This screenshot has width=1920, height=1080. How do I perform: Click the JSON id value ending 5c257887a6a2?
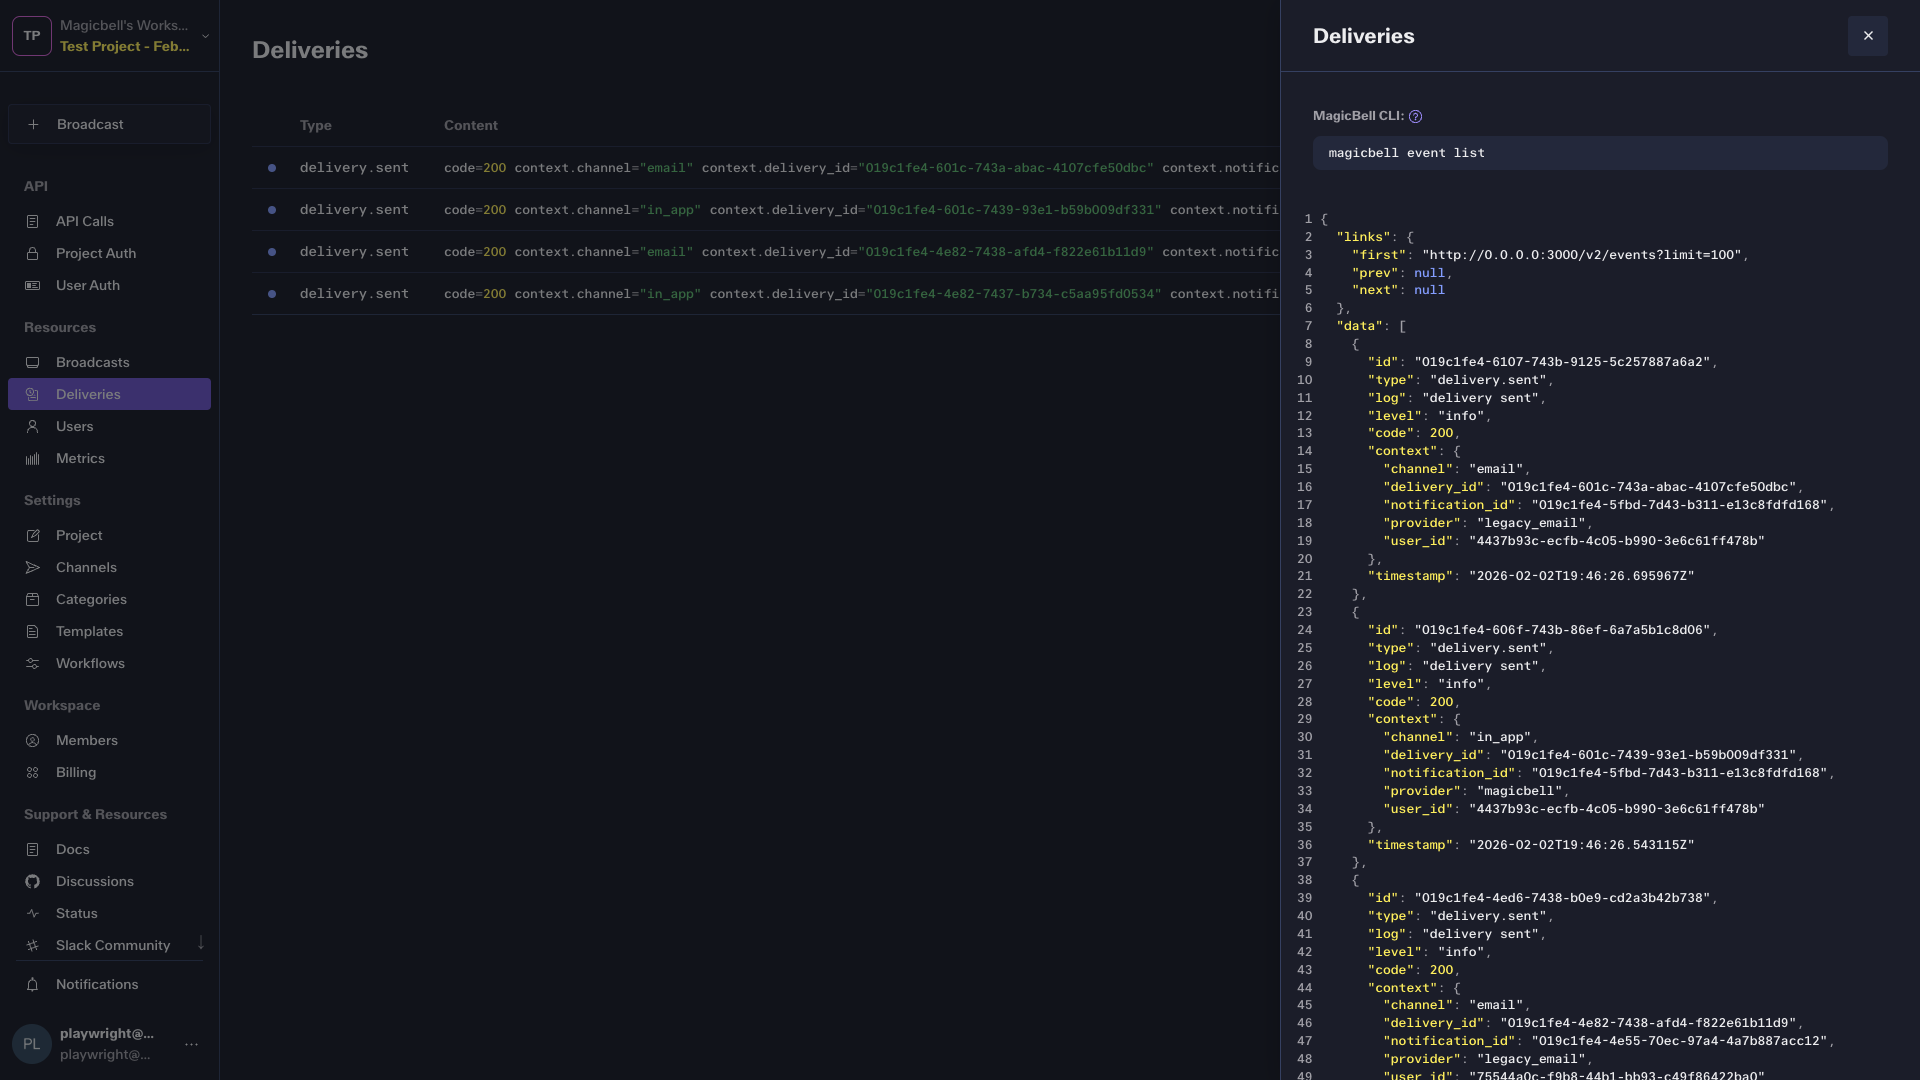1562,362
